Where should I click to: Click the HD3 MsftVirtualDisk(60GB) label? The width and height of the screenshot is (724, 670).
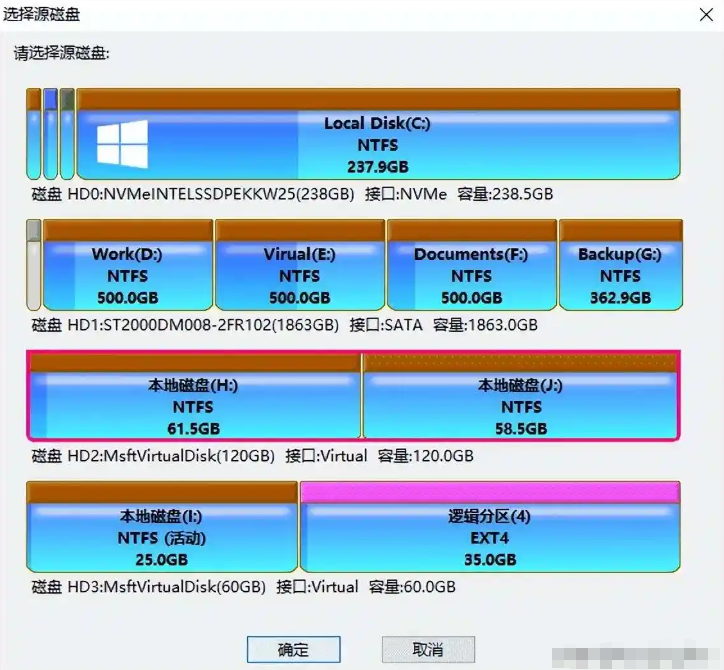(x=243, y=587)
